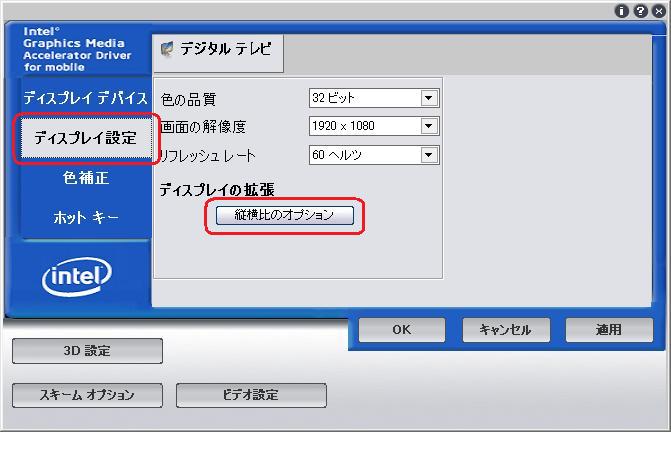This screenshot has width=671, height=476.
Task: Click the OK button
Action: pyautogui.click(x=402, y=330)
